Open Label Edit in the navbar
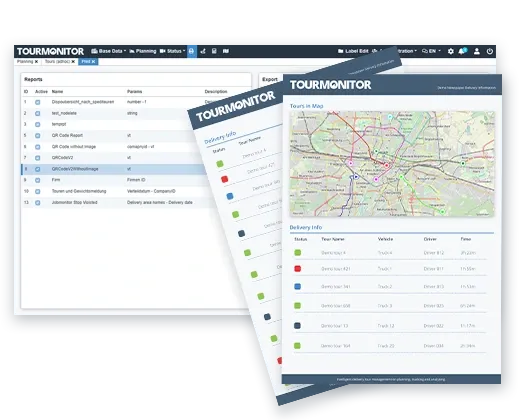 pyautogui.click(x=353, y=51)
